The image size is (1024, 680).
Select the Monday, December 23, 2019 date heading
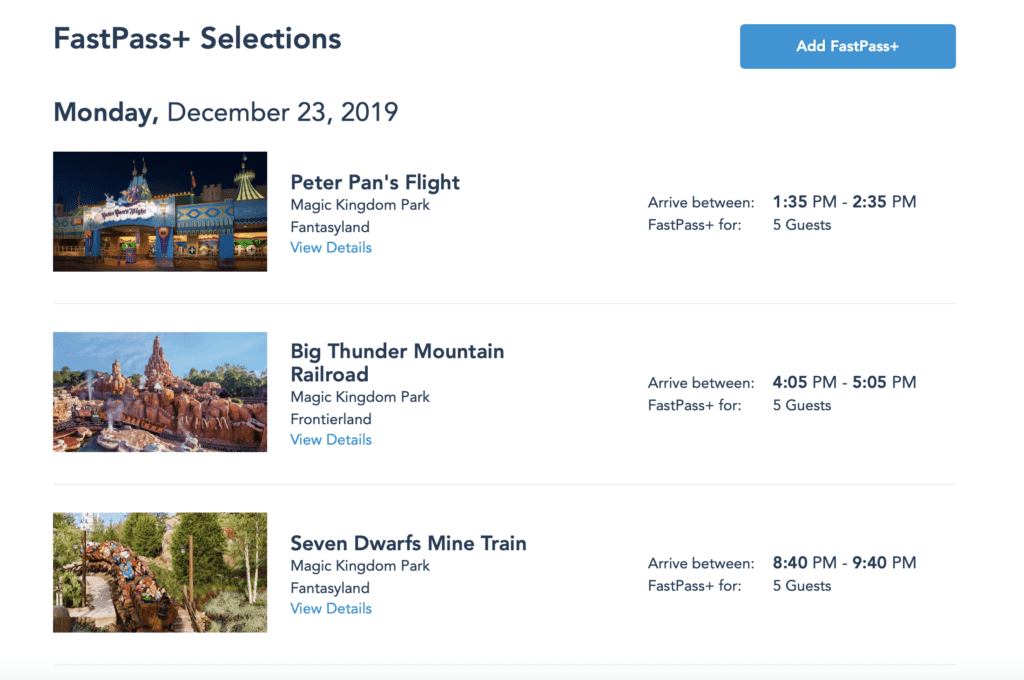click(225, 112)
